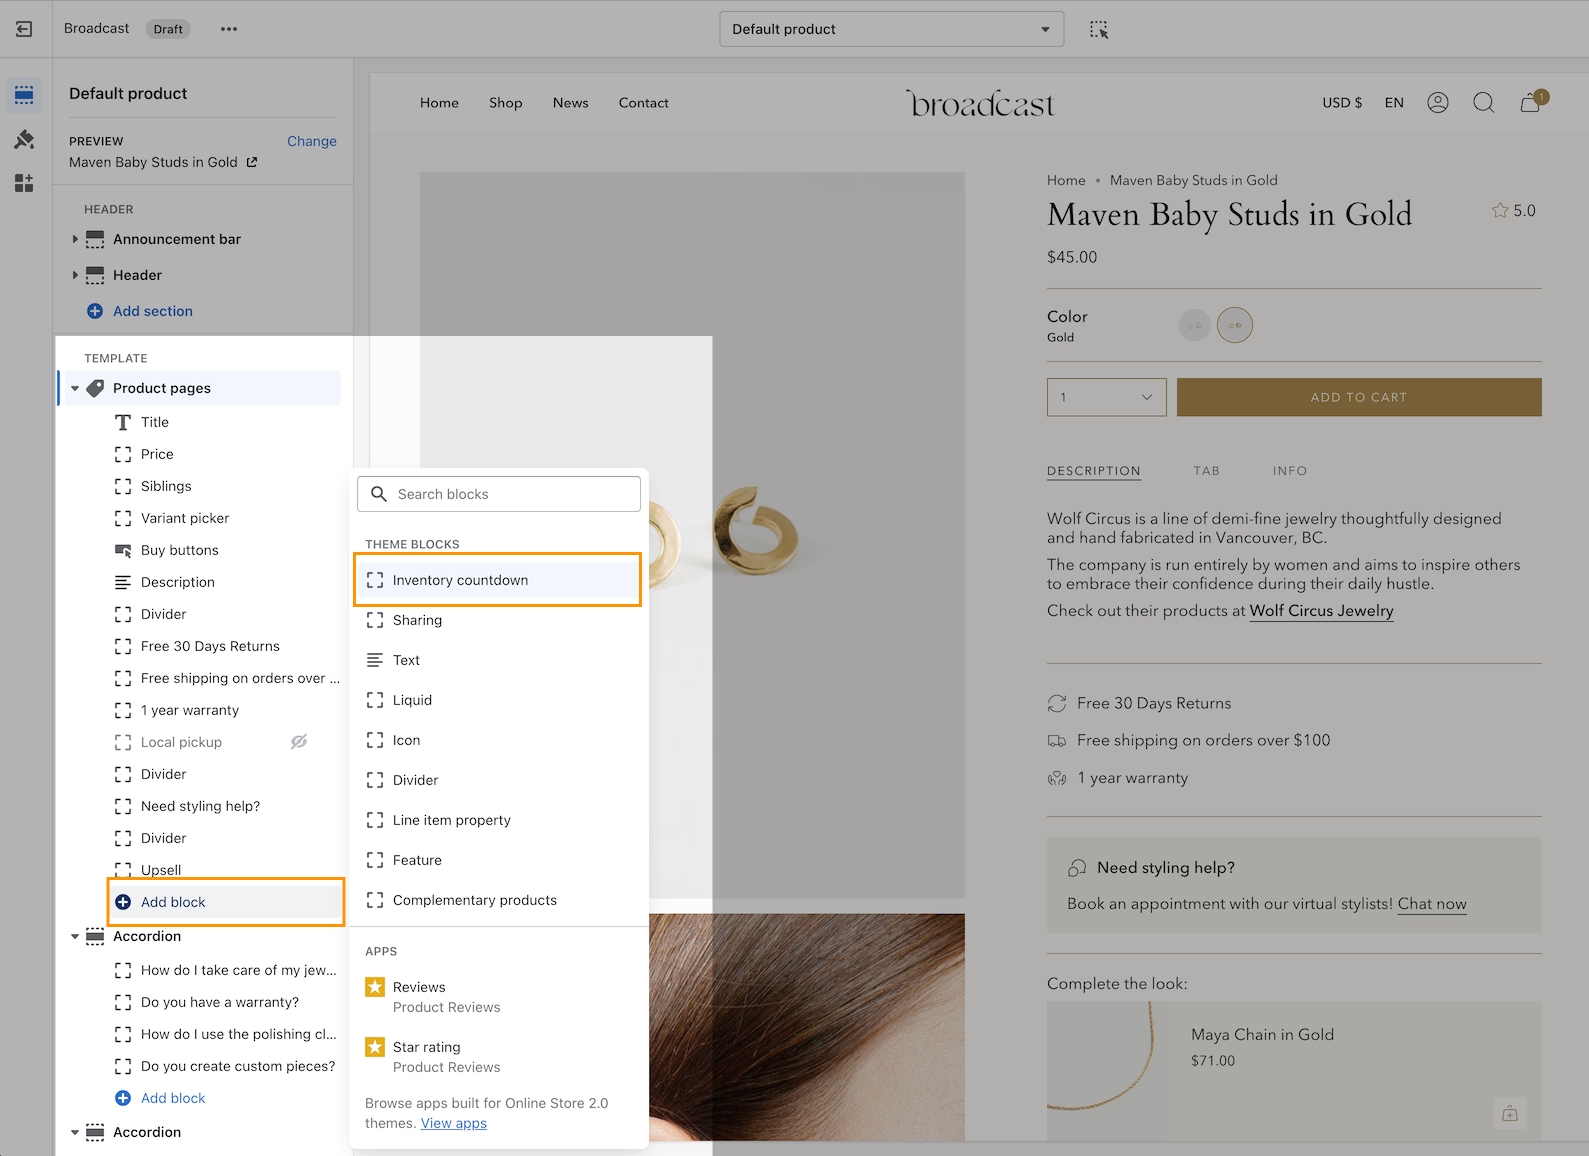Open the app embeds sidebar icon
This screenshot has width=1589, height=1156.
tap(24, 183)
